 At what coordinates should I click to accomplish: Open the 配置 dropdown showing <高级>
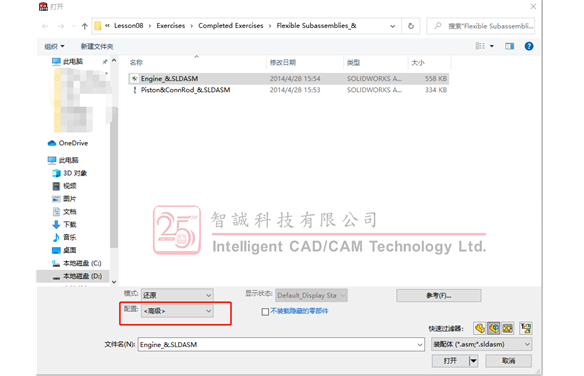177,311
